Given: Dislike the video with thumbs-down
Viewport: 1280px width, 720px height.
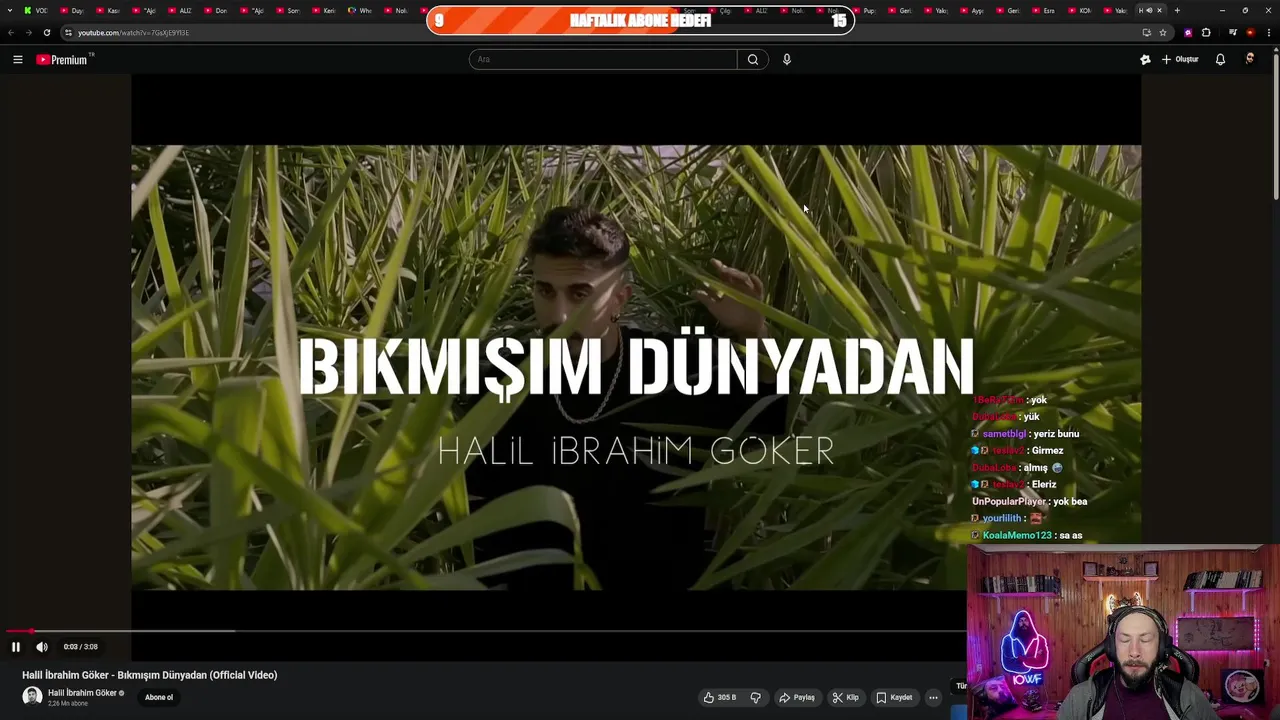Looking at the screenshot, I should 756,697.
